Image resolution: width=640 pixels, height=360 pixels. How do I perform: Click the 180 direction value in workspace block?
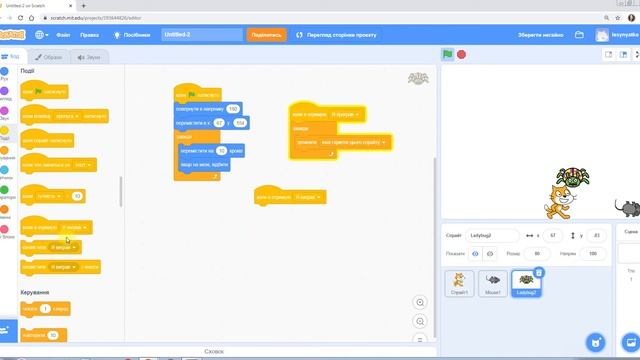tap(233, 109)
